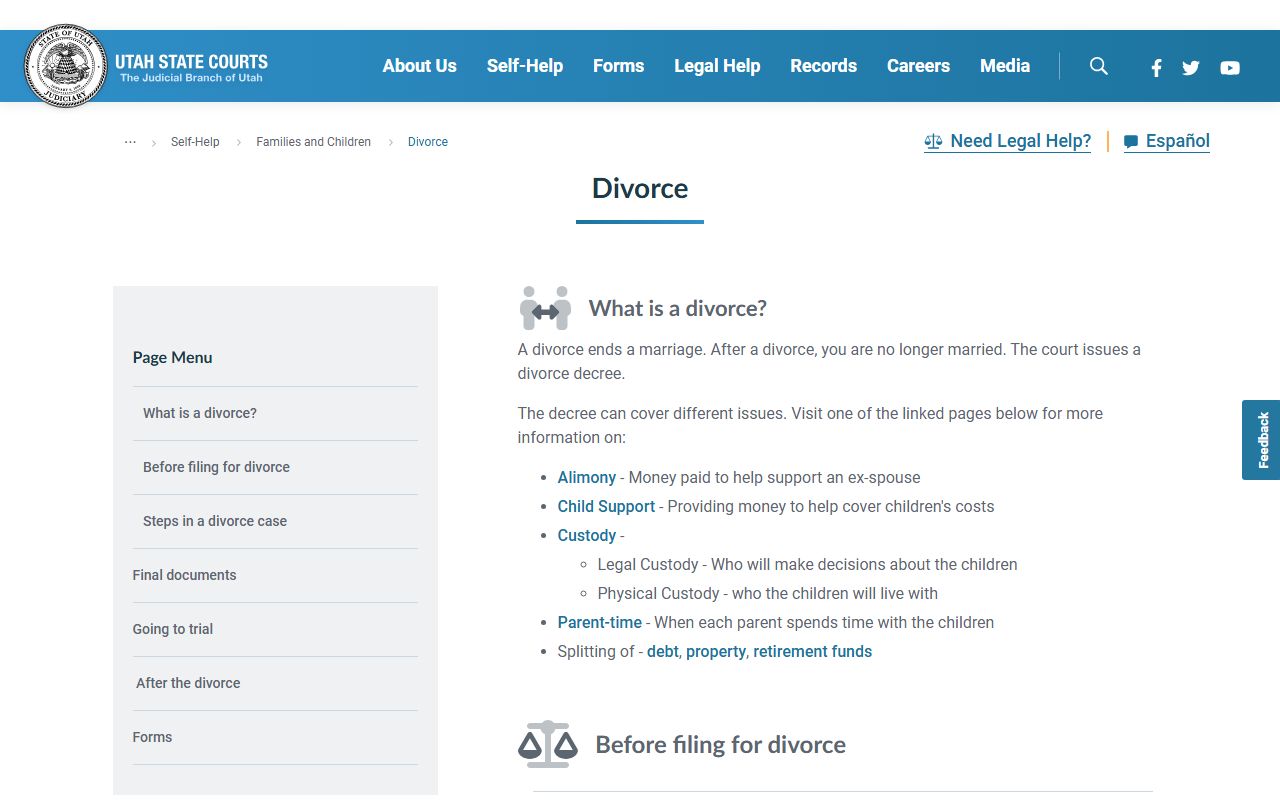Open the search magnifier icon
The height and width of the screenshot is (800, 1280).
tap(1098, 66)
